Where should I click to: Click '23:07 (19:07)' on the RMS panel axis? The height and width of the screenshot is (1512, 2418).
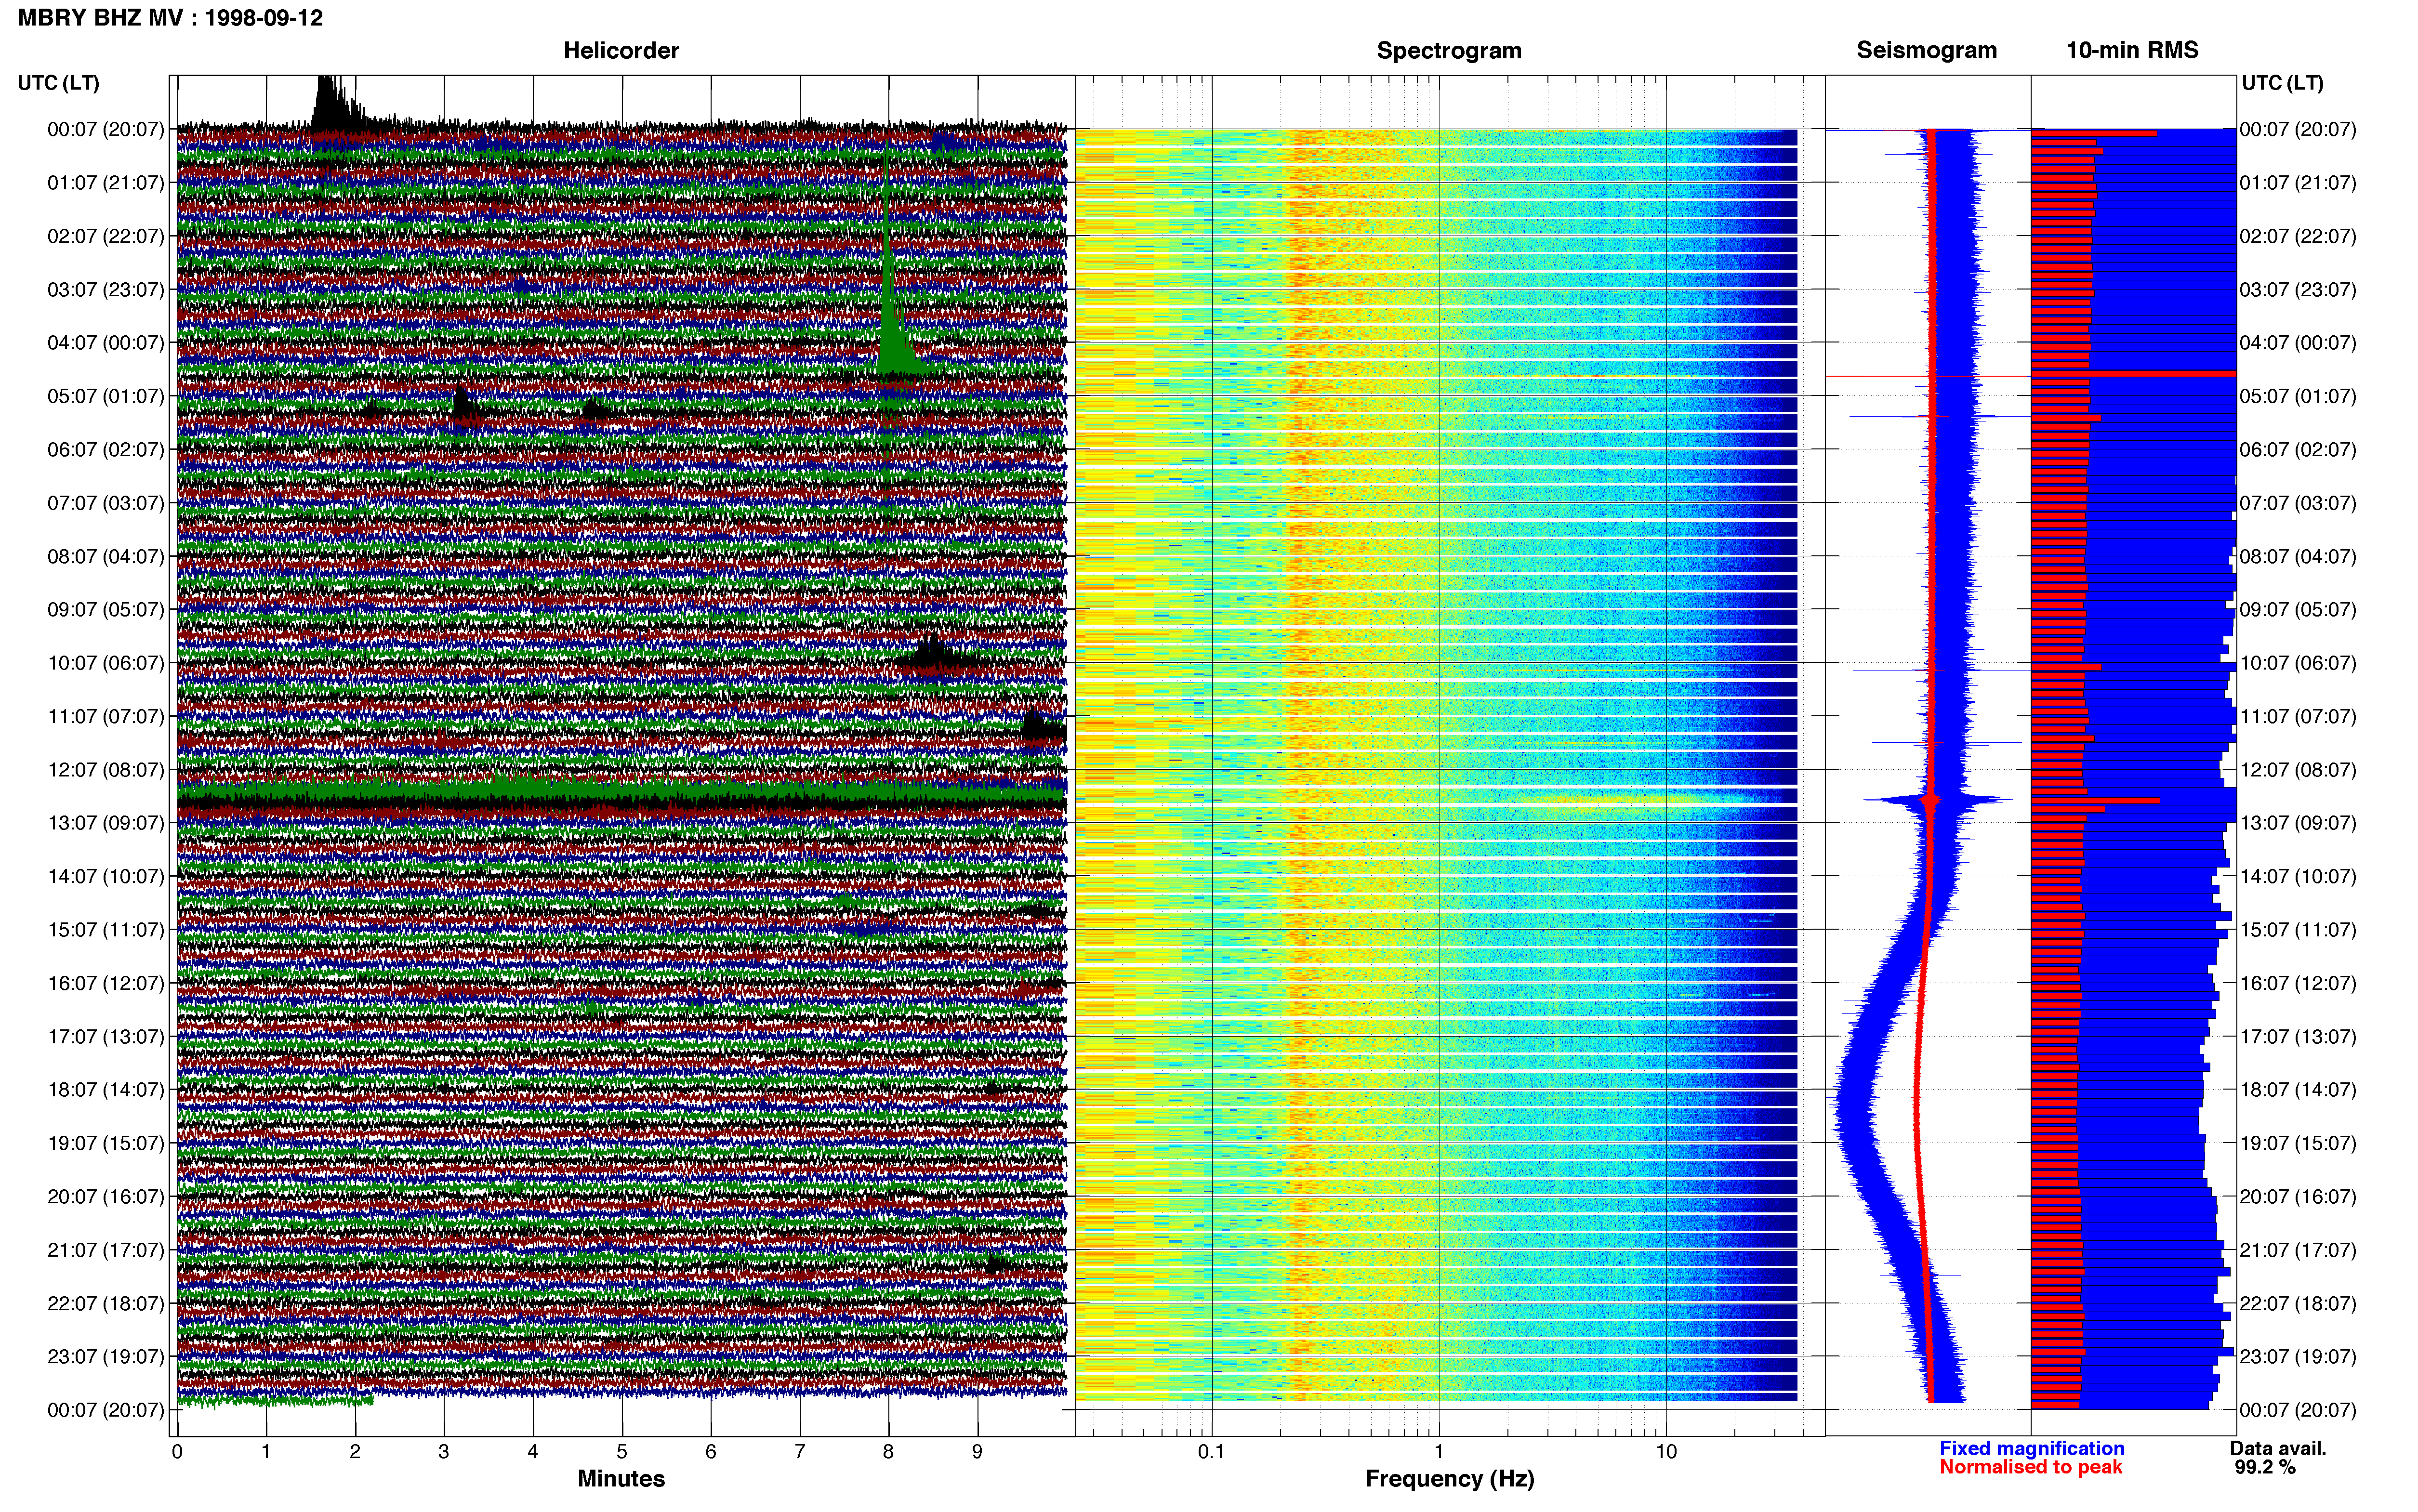point(2298,1357)
